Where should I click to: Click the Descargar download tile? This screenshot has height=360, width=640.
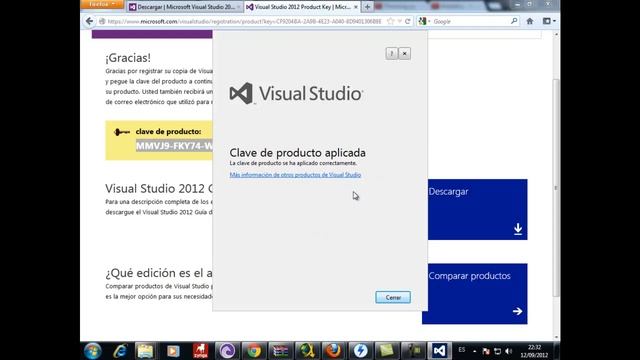point(478,209)
